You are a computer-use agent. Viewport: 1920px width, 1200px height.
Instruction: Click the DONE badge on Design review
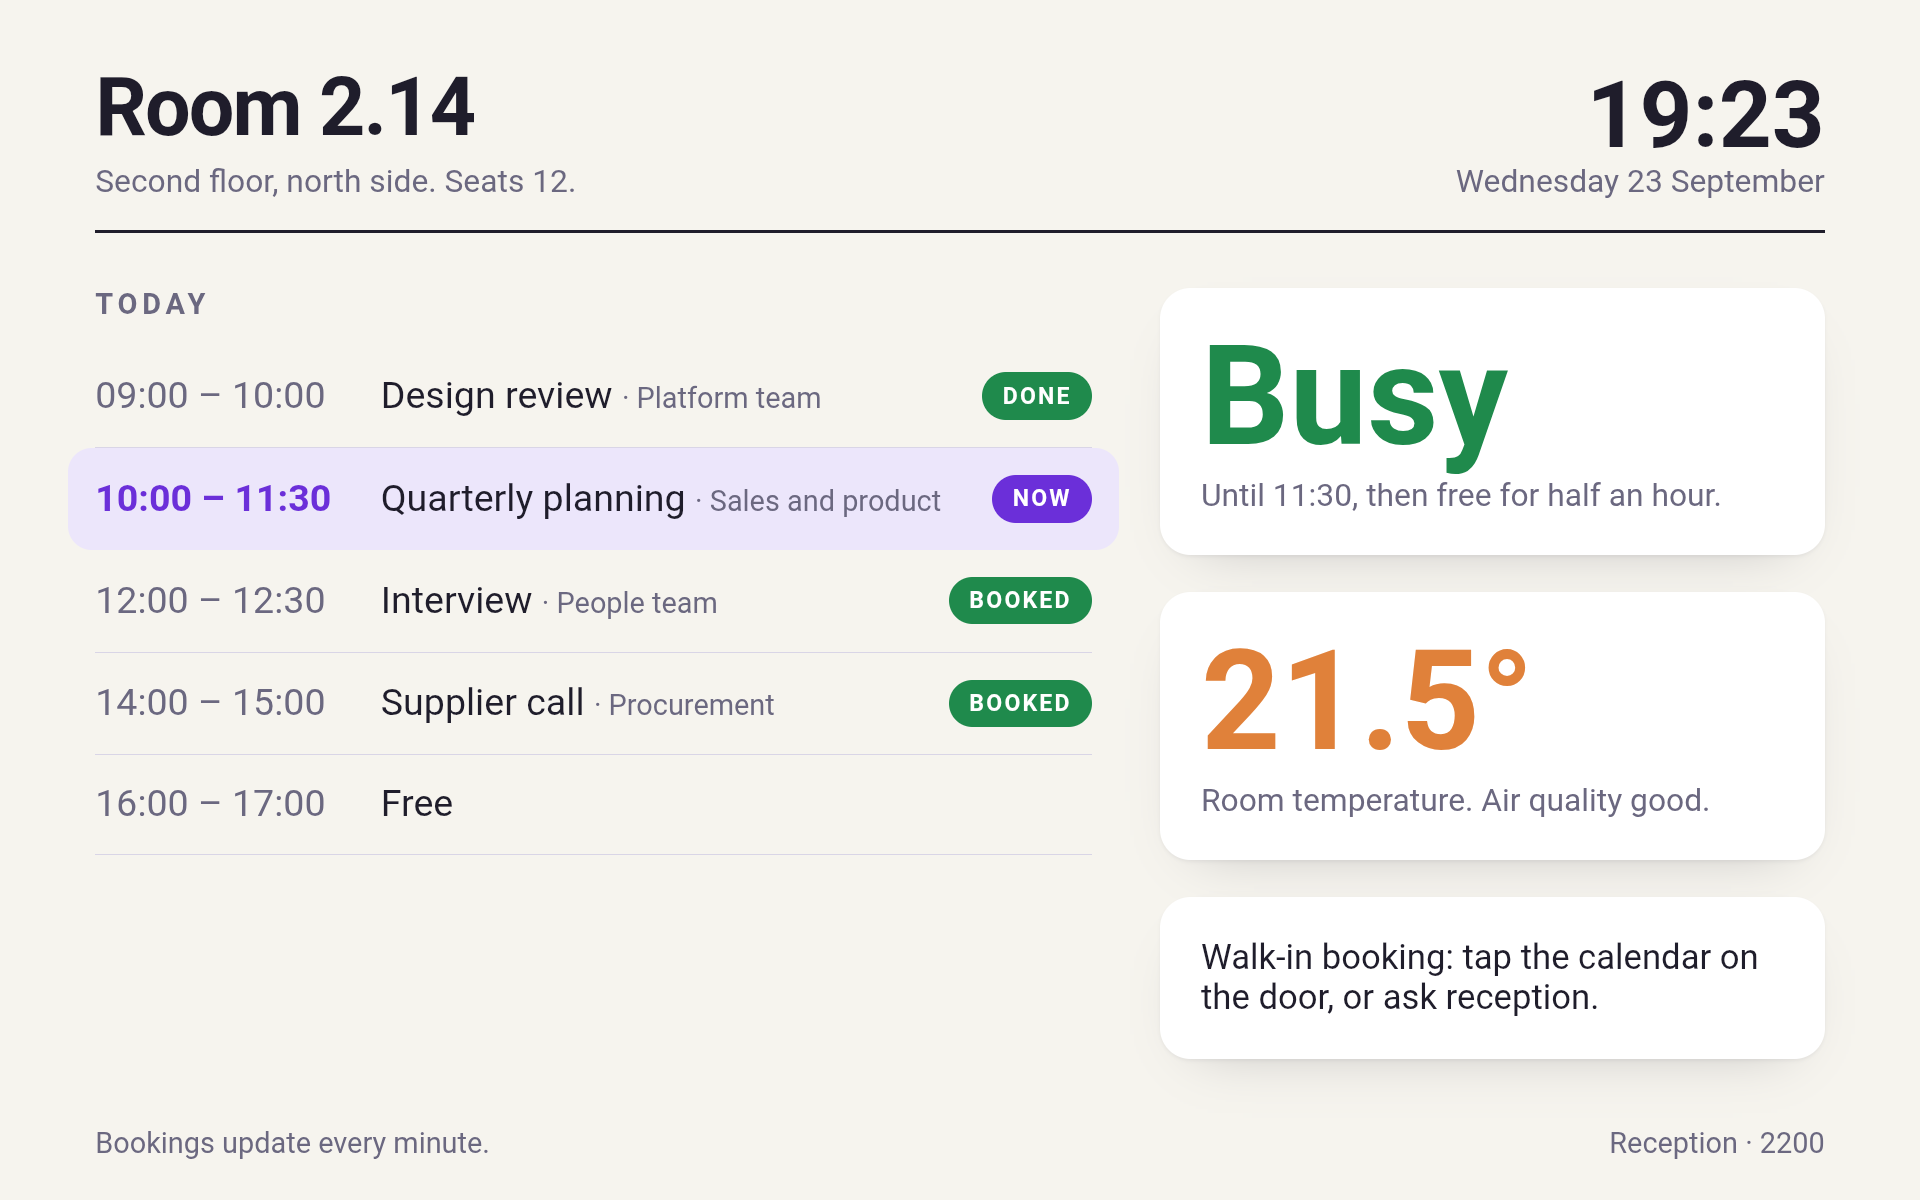click(1036, 396)
